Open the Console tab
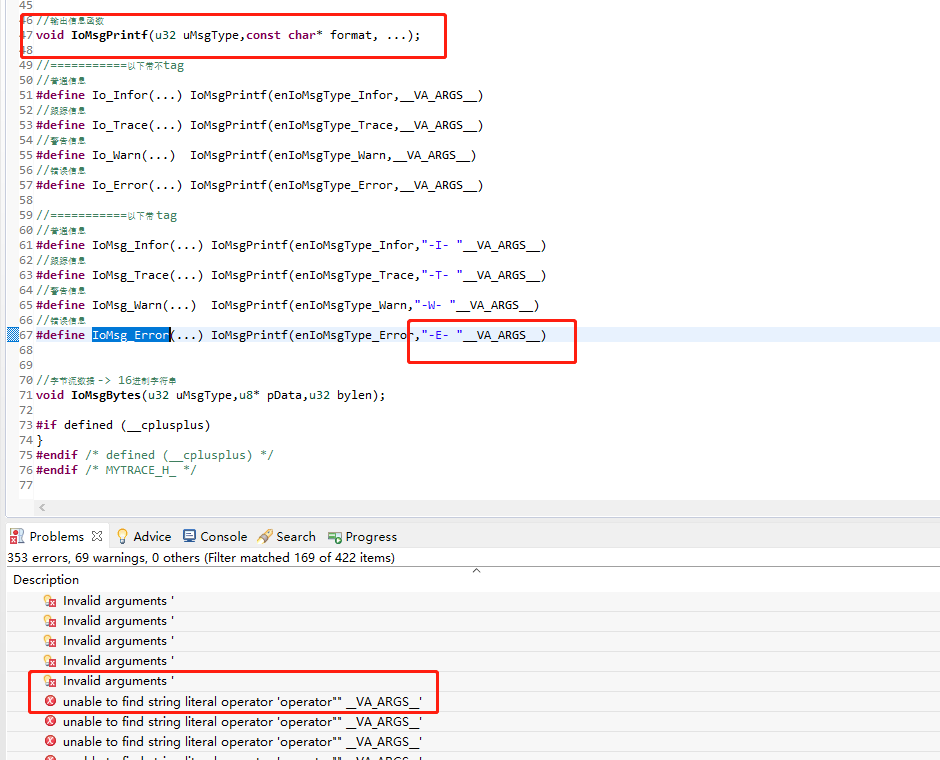The height and width of the screenshot is (760, 940). click(223, 536)
